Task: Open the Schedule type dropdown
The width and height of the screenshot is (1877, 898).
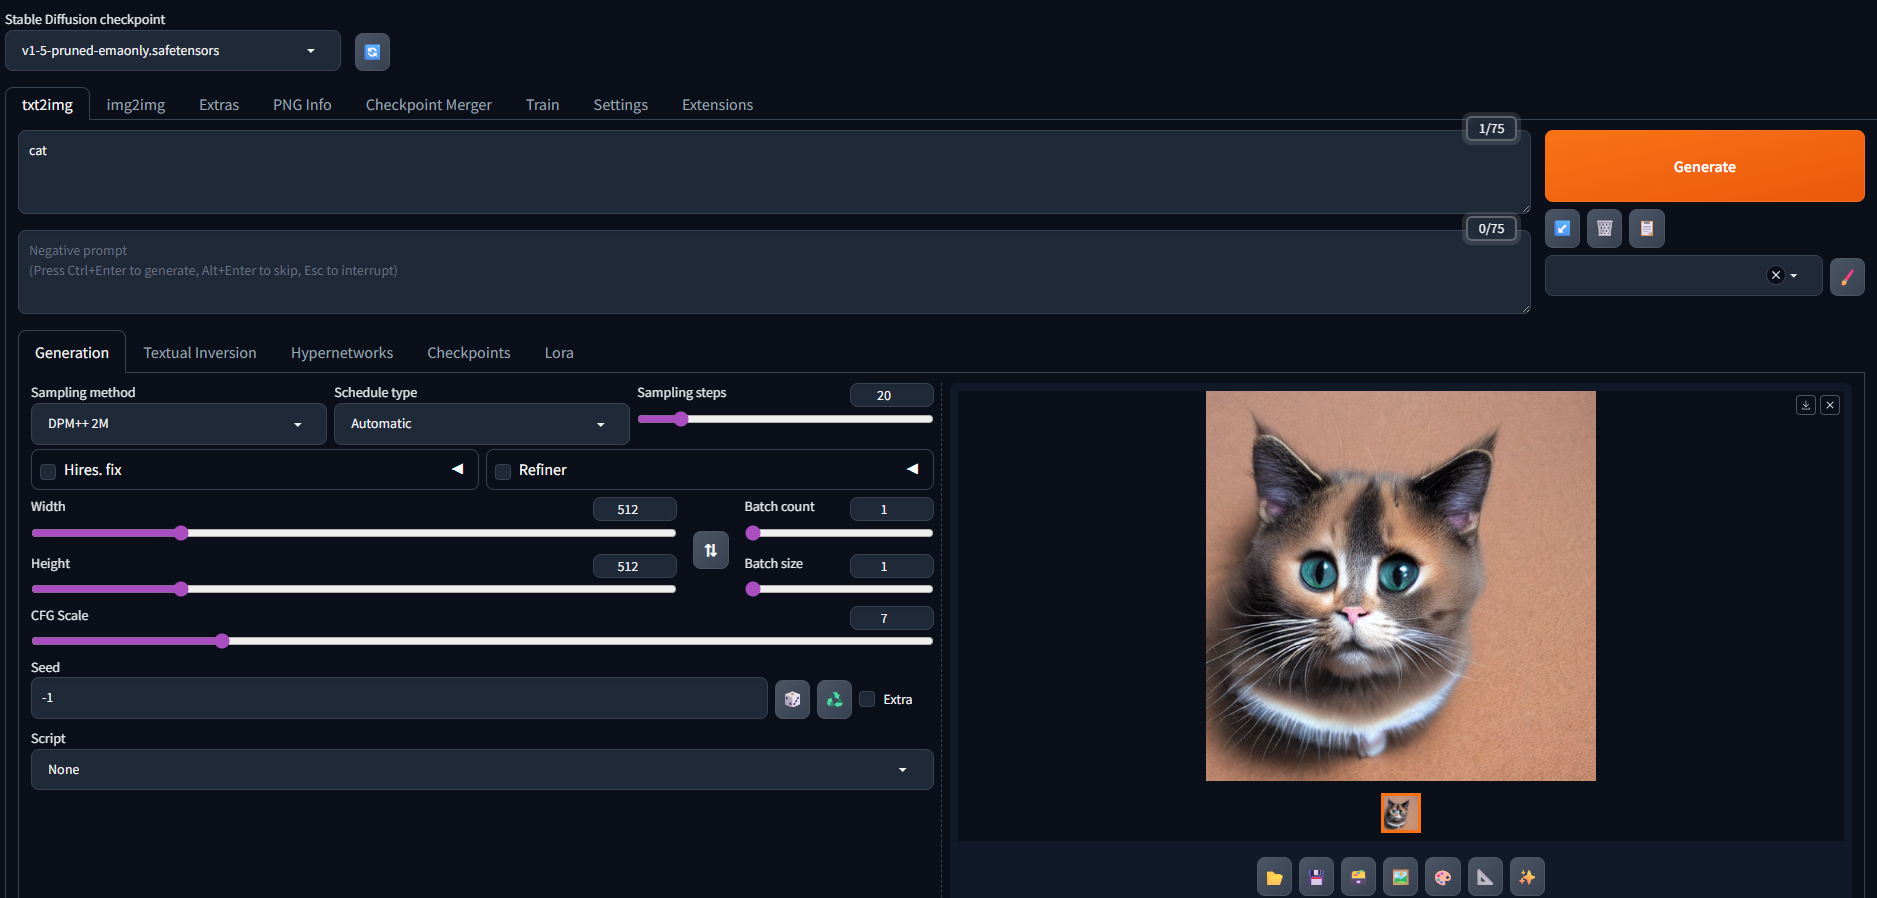Action: coord(482,424)
